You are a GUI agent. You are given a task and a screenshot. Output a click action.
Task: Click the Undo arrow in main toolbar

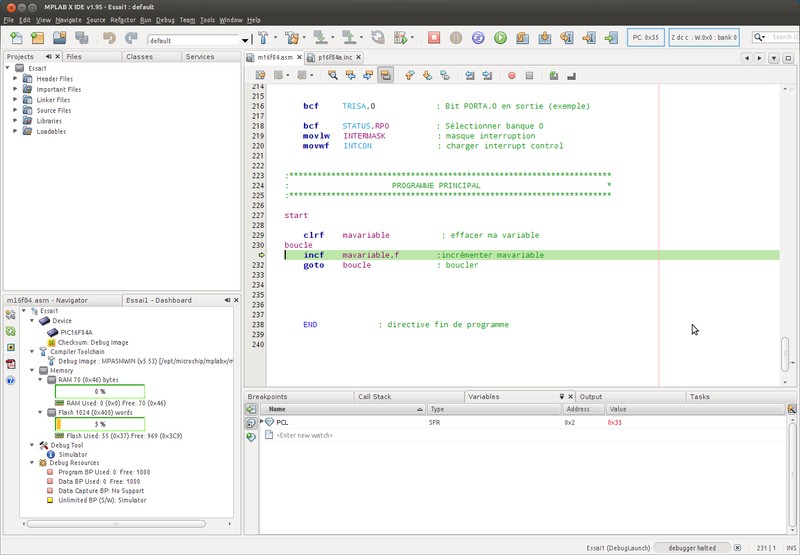(109, 38)
